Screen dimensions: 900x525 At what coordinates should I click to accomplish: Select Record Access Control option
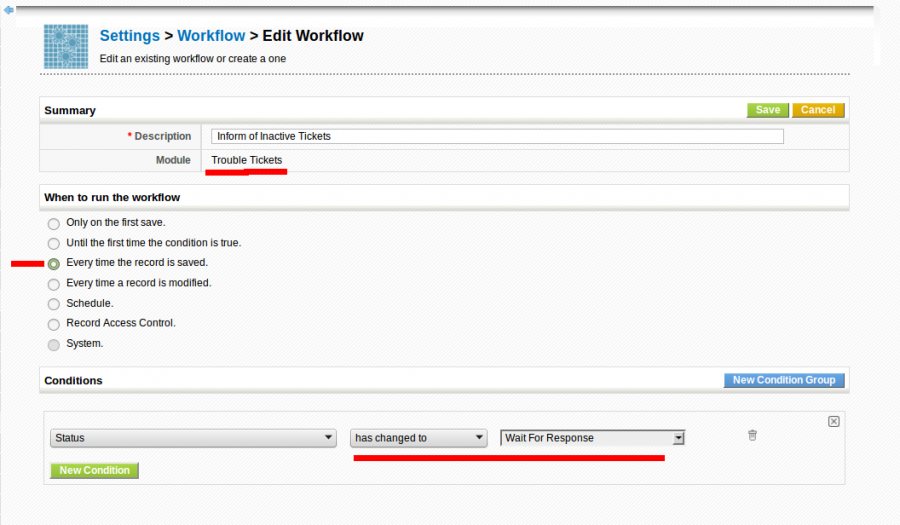click(x=54, y=324)
